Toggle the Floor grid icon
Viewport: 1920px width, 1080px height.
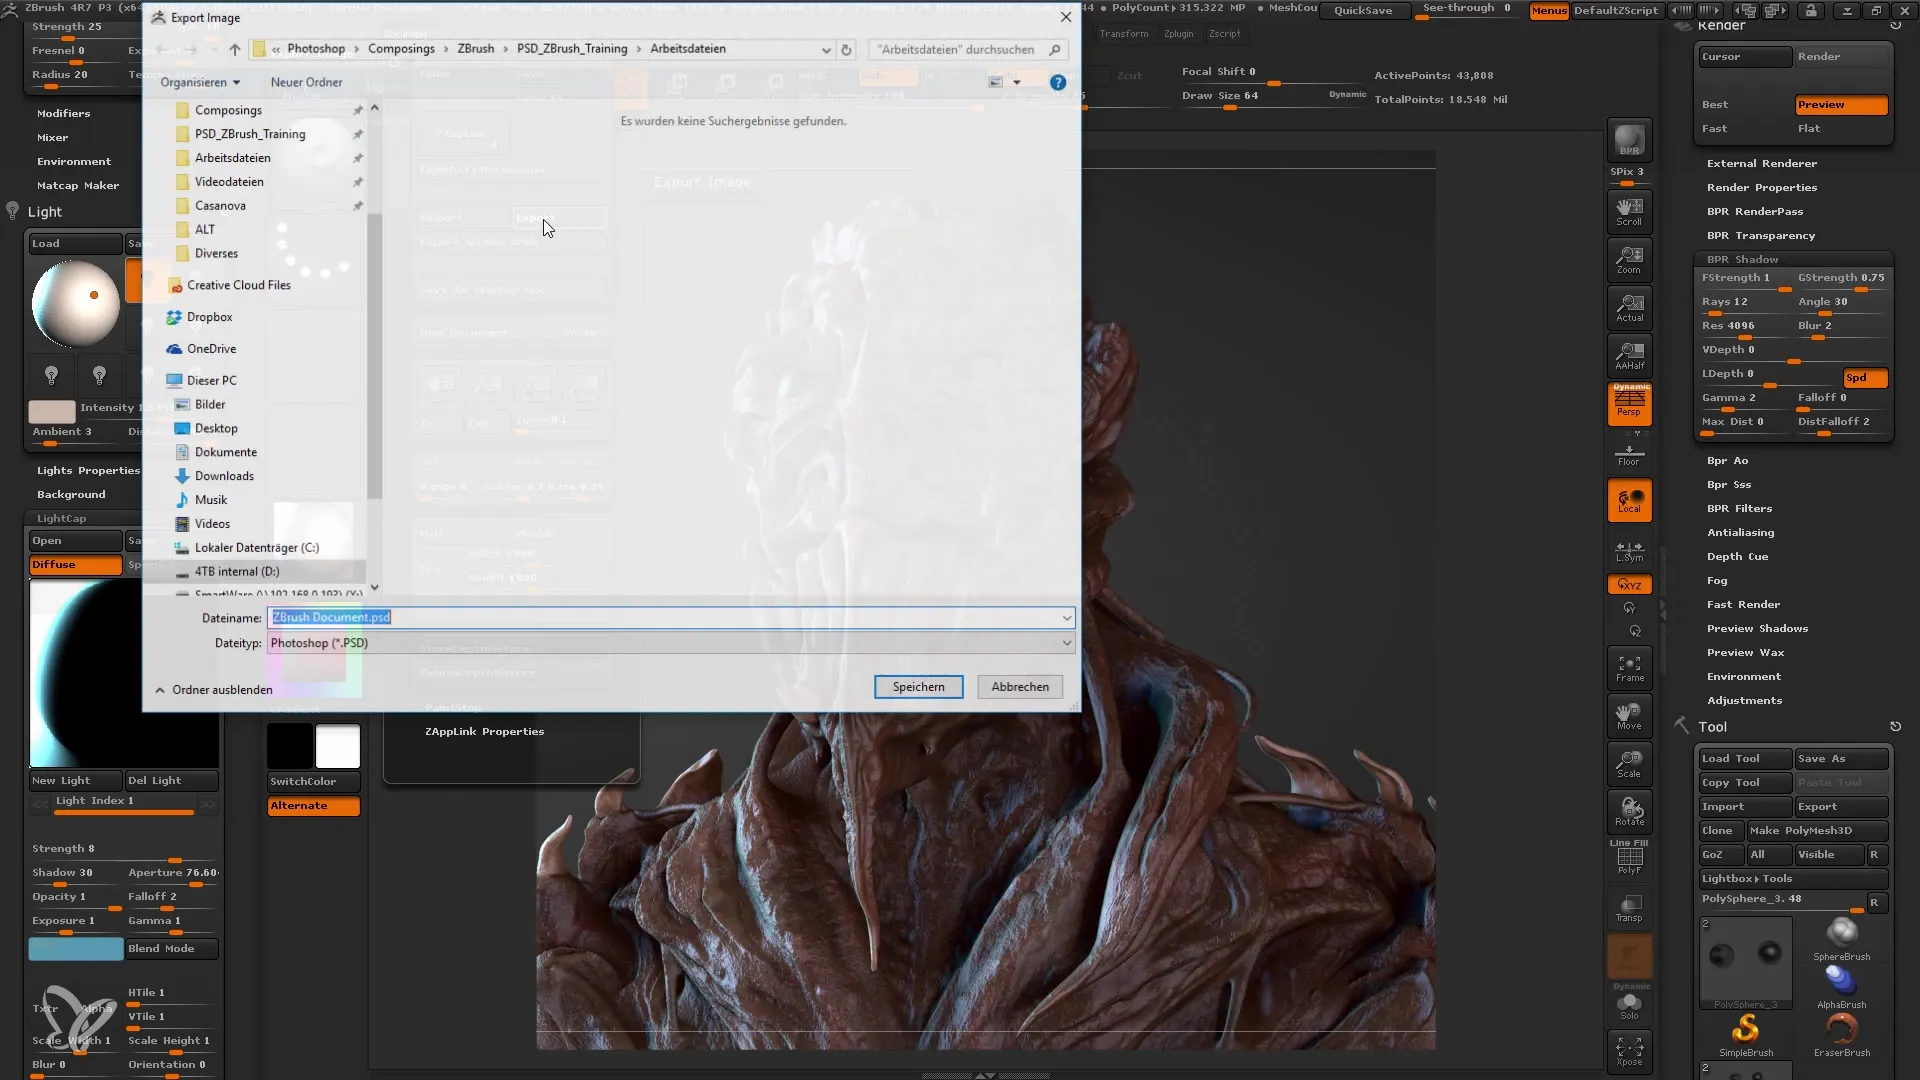1629,455
